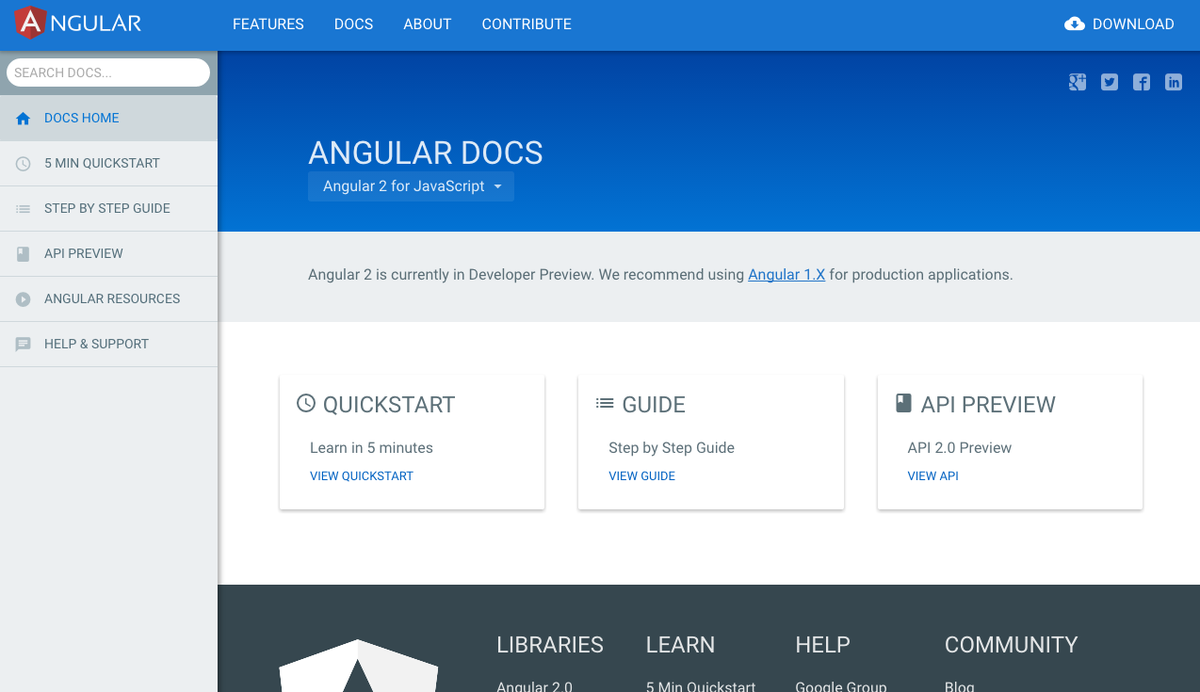Open the Docs menu item
The height and width of the screenshot is (692, 1200).
click(354, 24)
